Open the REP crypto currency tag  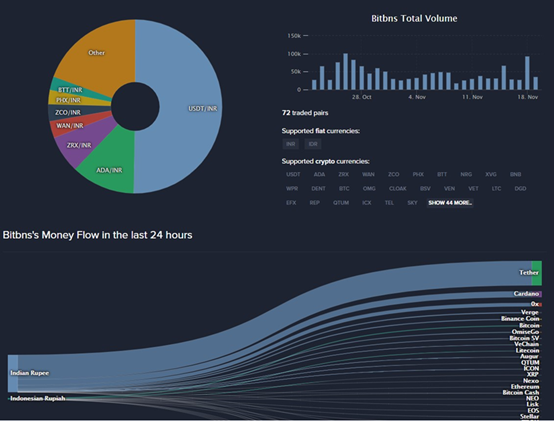tap(314, 203)
